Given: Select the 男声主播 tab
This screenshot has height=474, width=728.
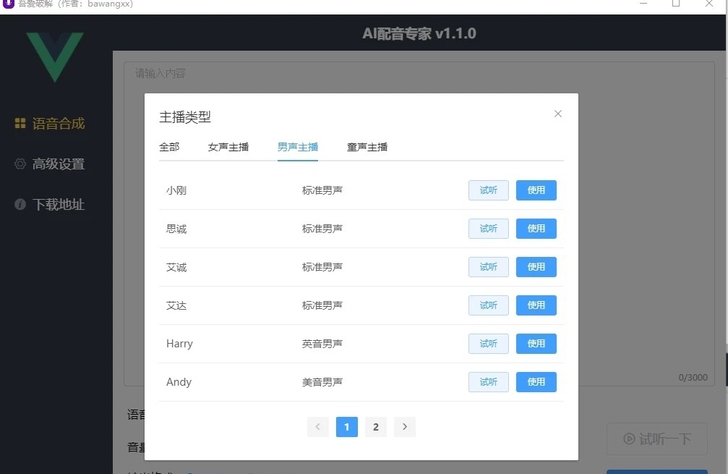Looking at the screenshot, I should [x=298, y=147].
